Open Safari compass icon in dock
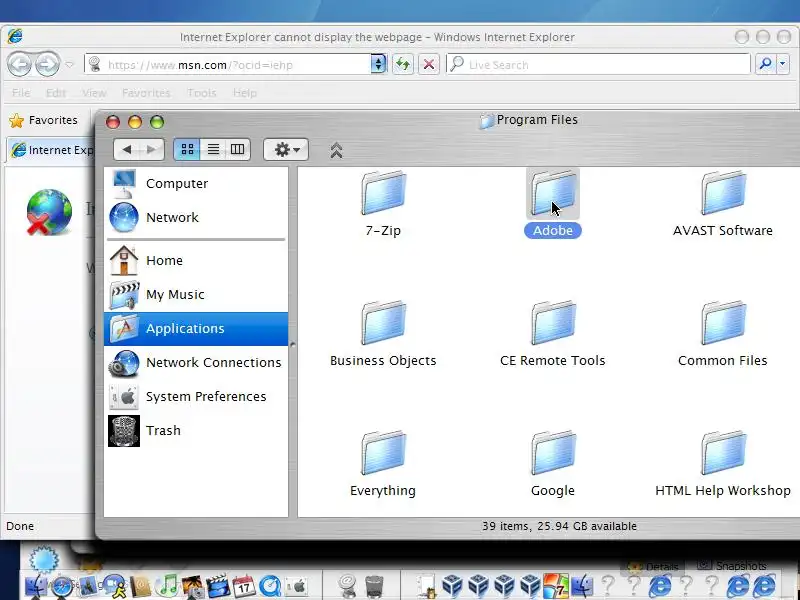 tap(63, 586)
